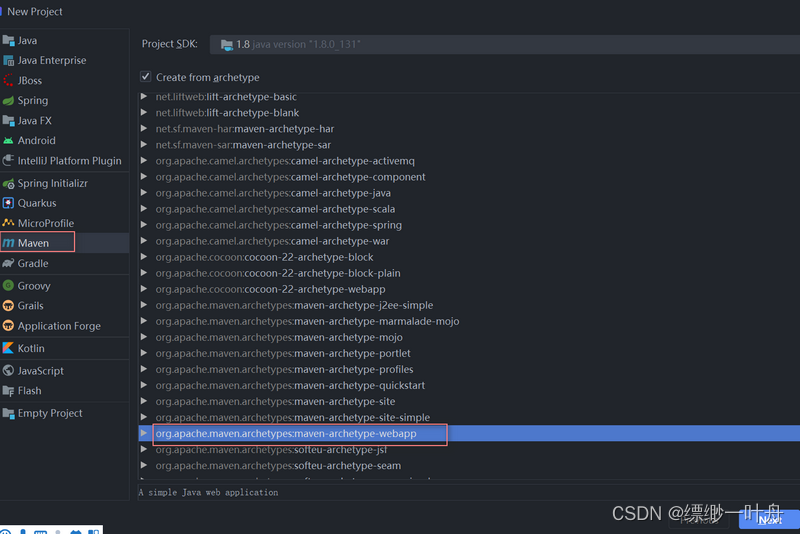The height and width of the screenshot is (534, 800).
Task: Select the Application Forge icon
Action: click(8, 326)
